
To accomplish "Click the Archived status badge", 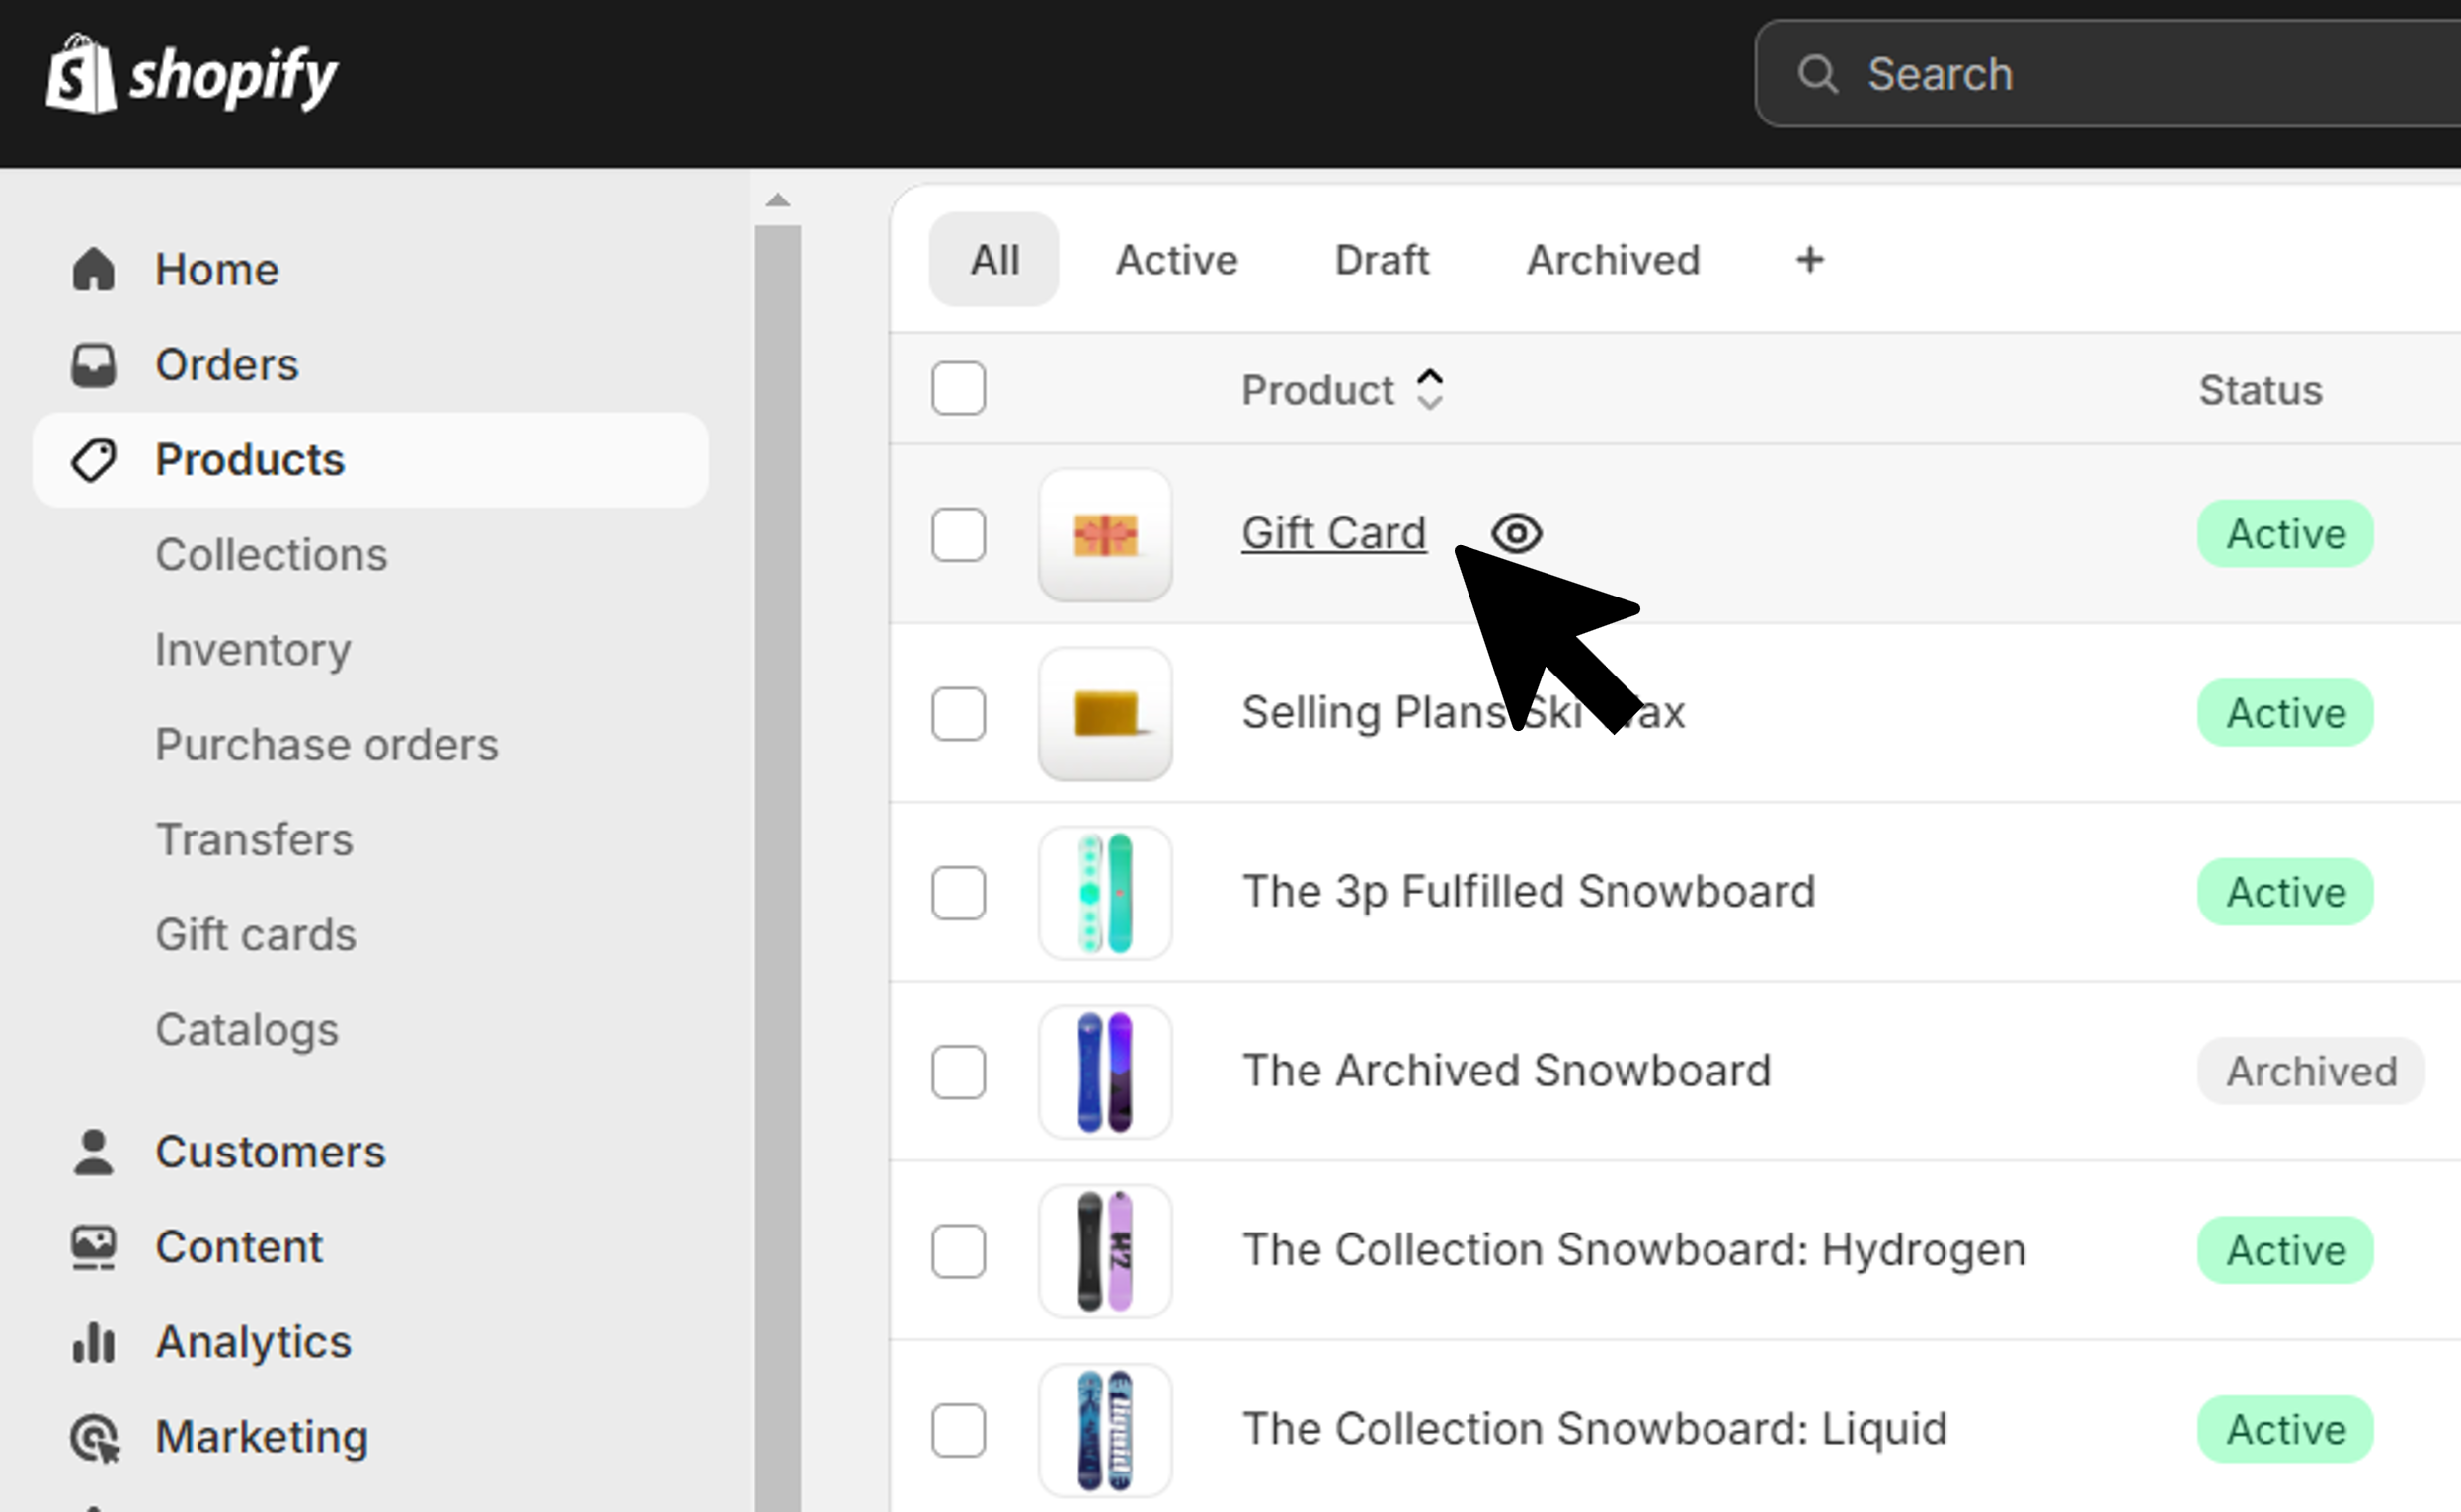I will [x=2311, y=1072].
